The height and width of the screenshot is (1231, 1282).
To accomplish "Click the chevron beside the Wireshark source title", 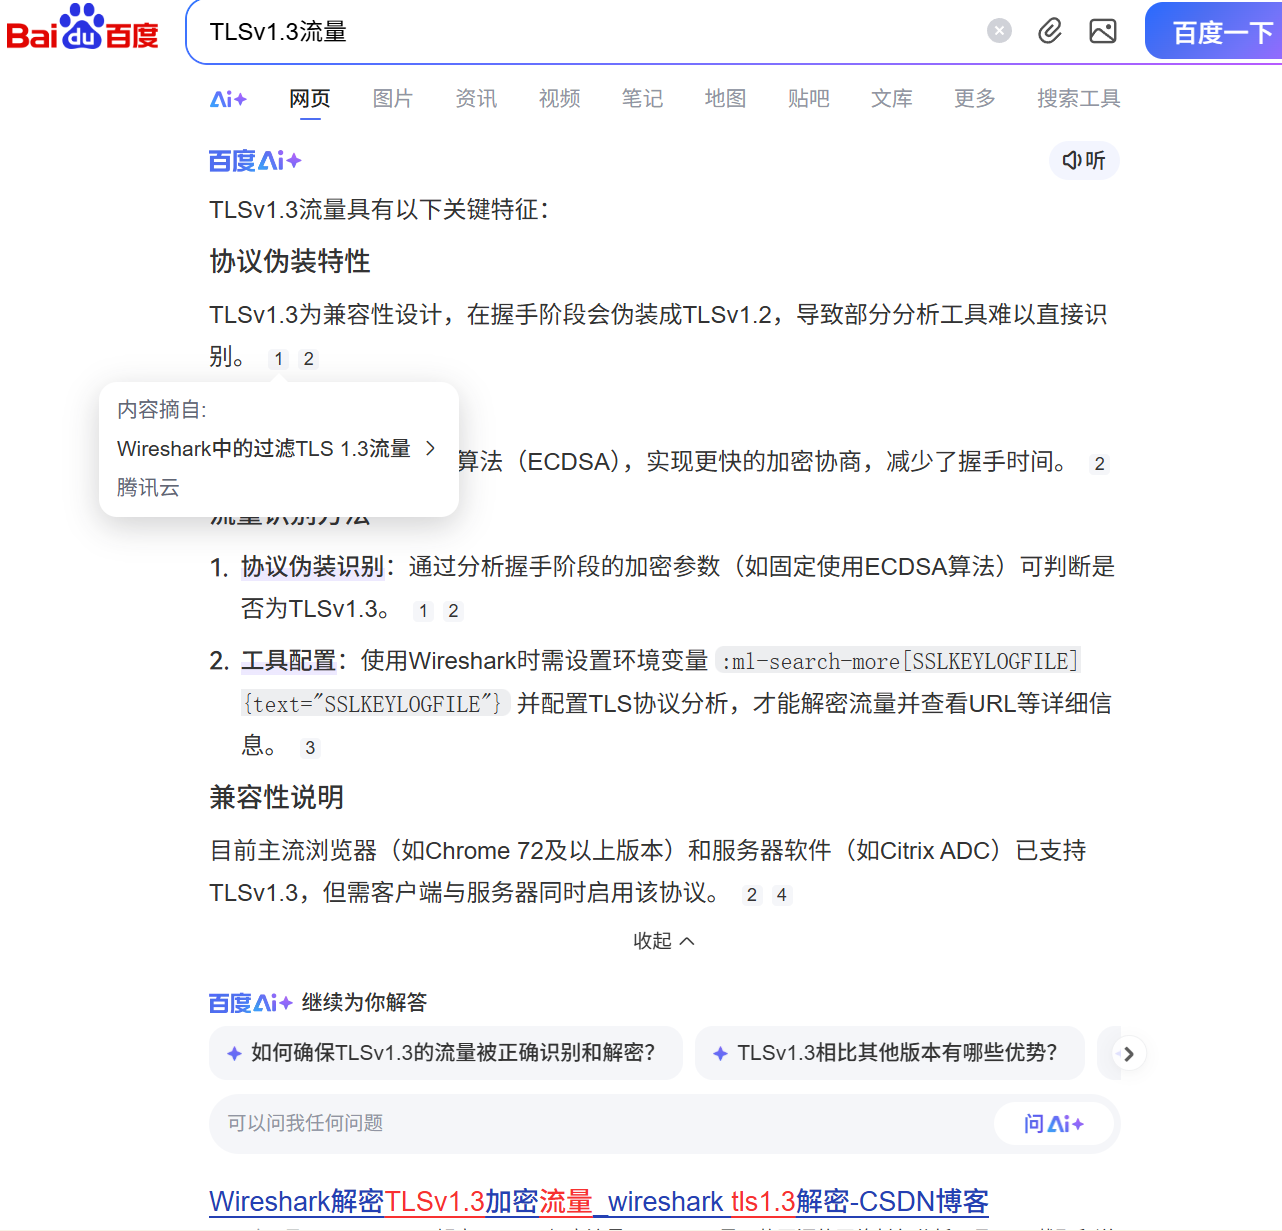I will coord(431,448).
